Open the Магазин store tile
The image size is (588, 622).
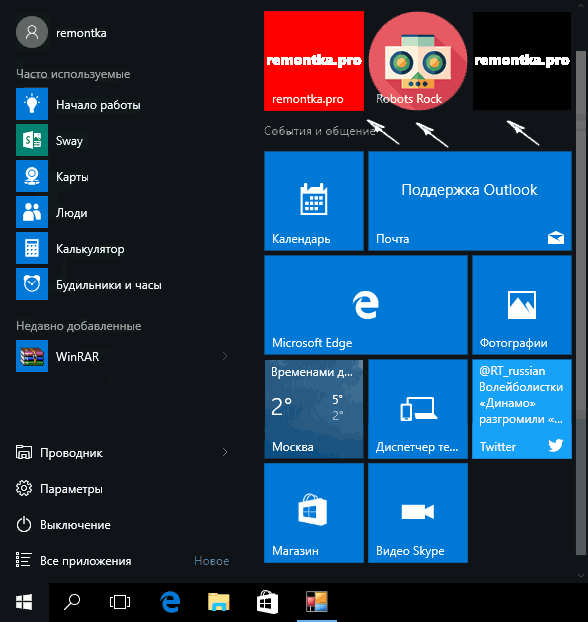coord(314,513)
